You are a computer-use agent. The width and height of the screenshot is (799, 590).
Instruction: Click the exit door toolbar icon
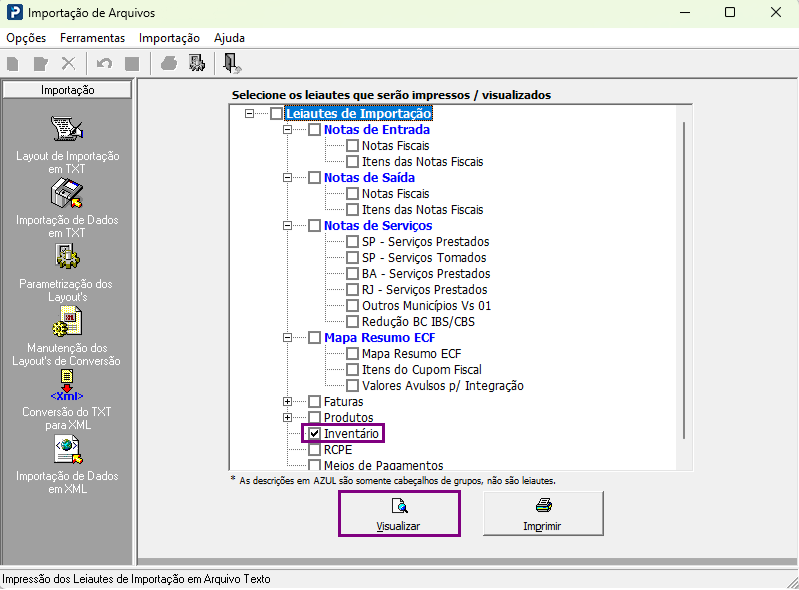click(x=232, y=64)
